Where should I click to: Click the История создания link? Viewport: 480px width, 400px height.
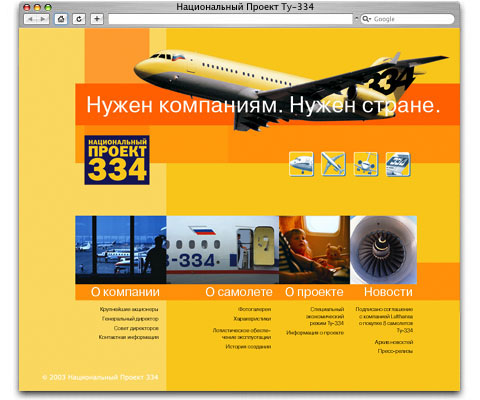(x=248, y=347)
